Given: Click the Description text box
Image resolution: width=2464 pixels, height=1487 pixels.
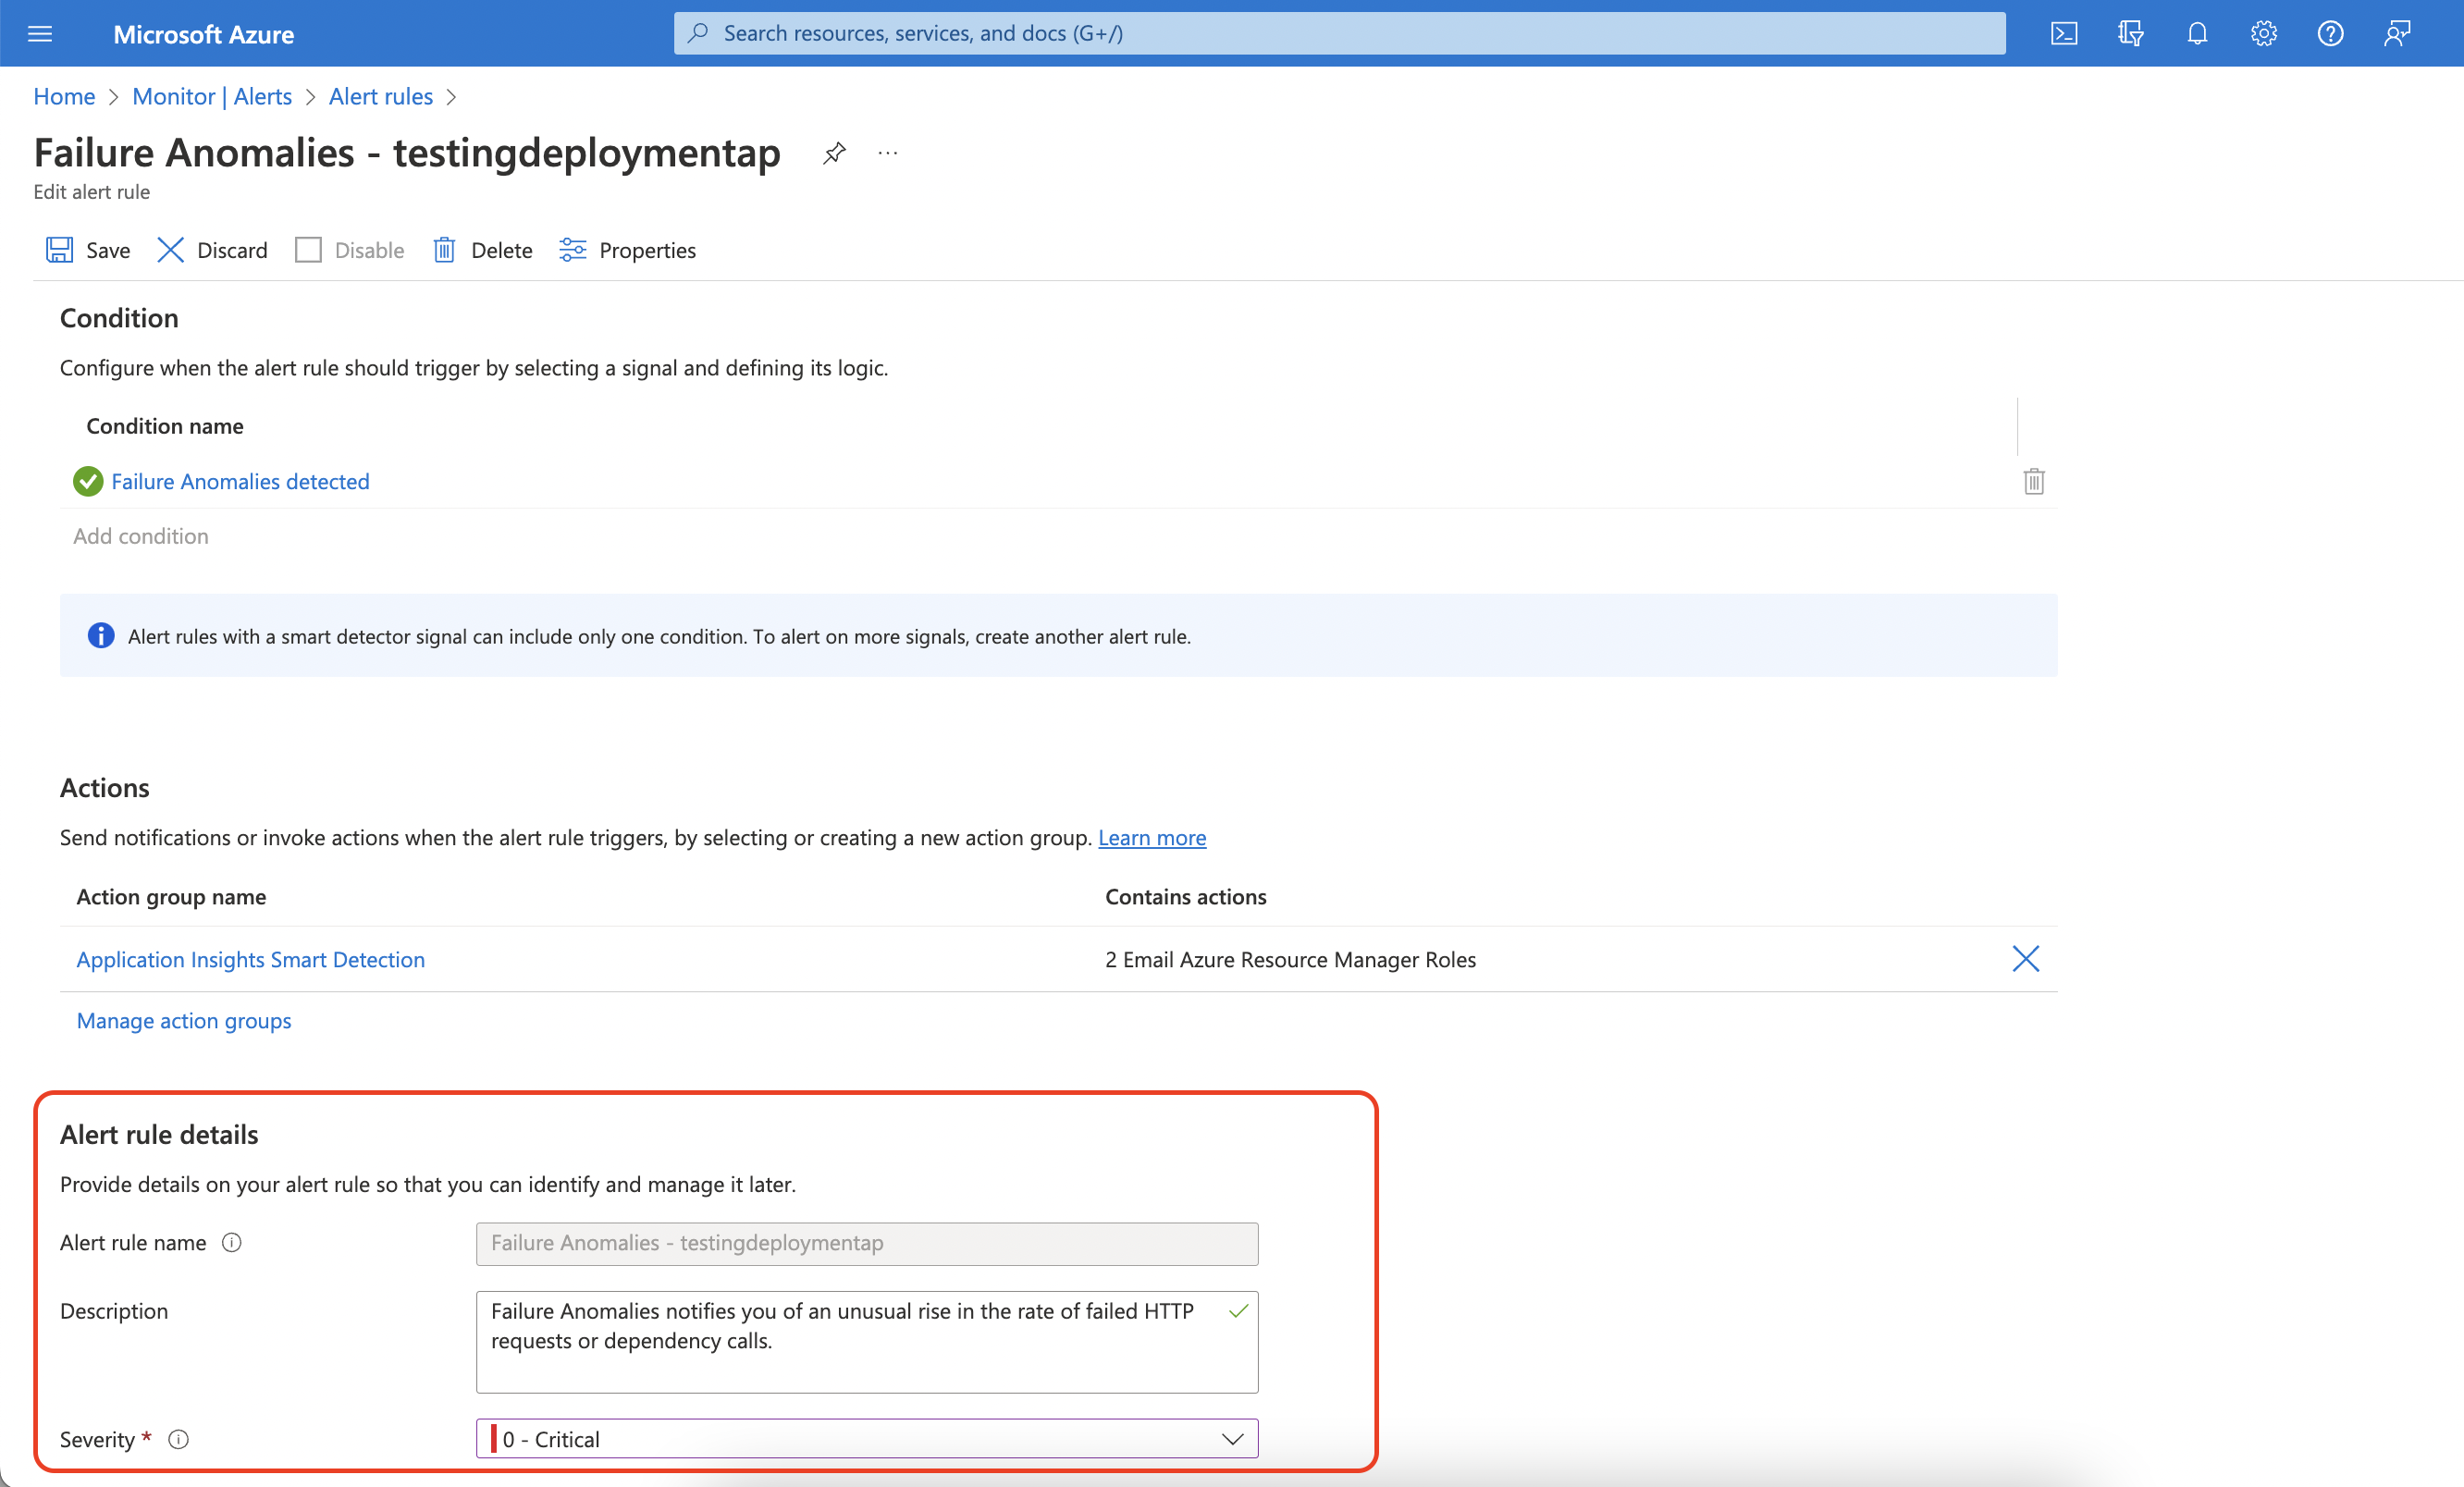Looking at the screenshot, I should point(866,1342).
